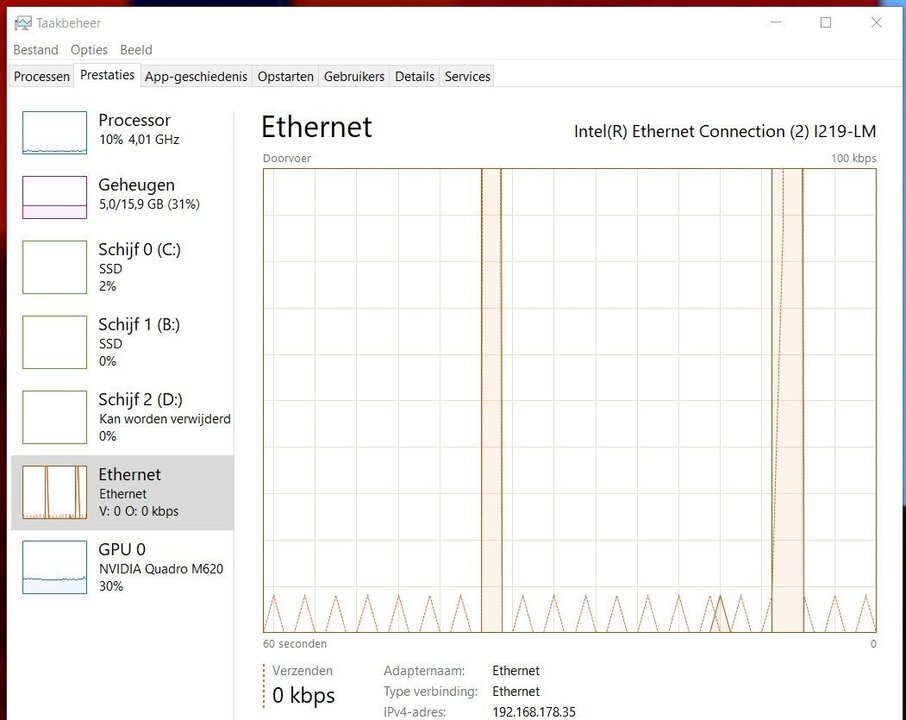Click the Processor mini graph thumbnail

(55, 133)
